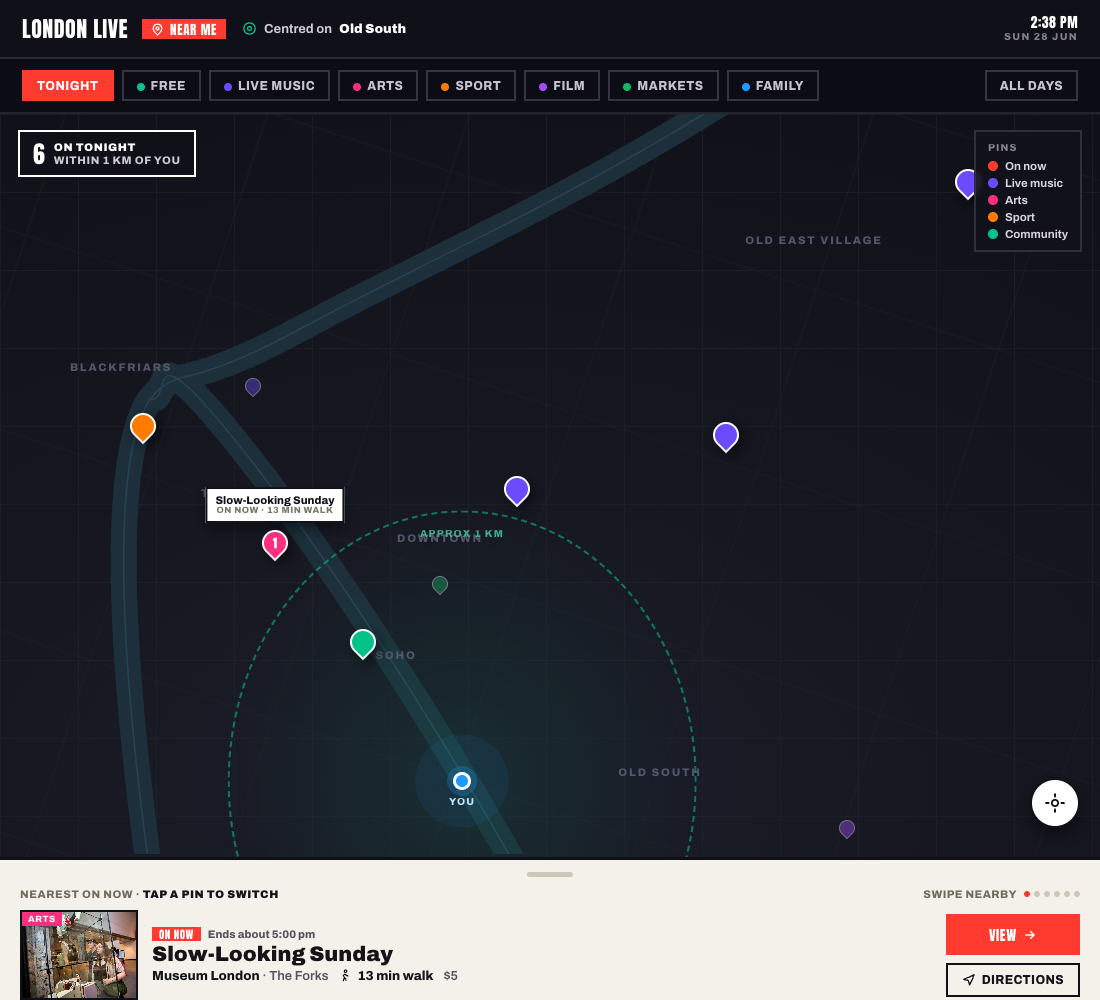Toggle the Near Me location button

(x=184, y=29)
